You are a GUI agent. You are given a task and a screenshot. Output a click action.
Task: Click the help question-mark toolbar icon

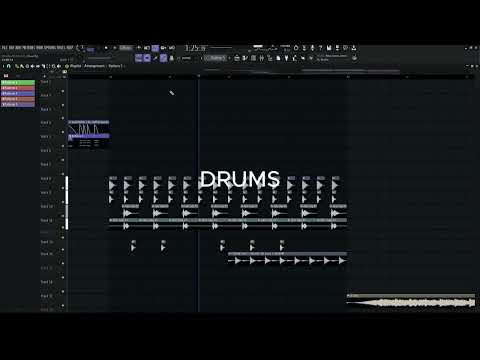click(320, 48)
